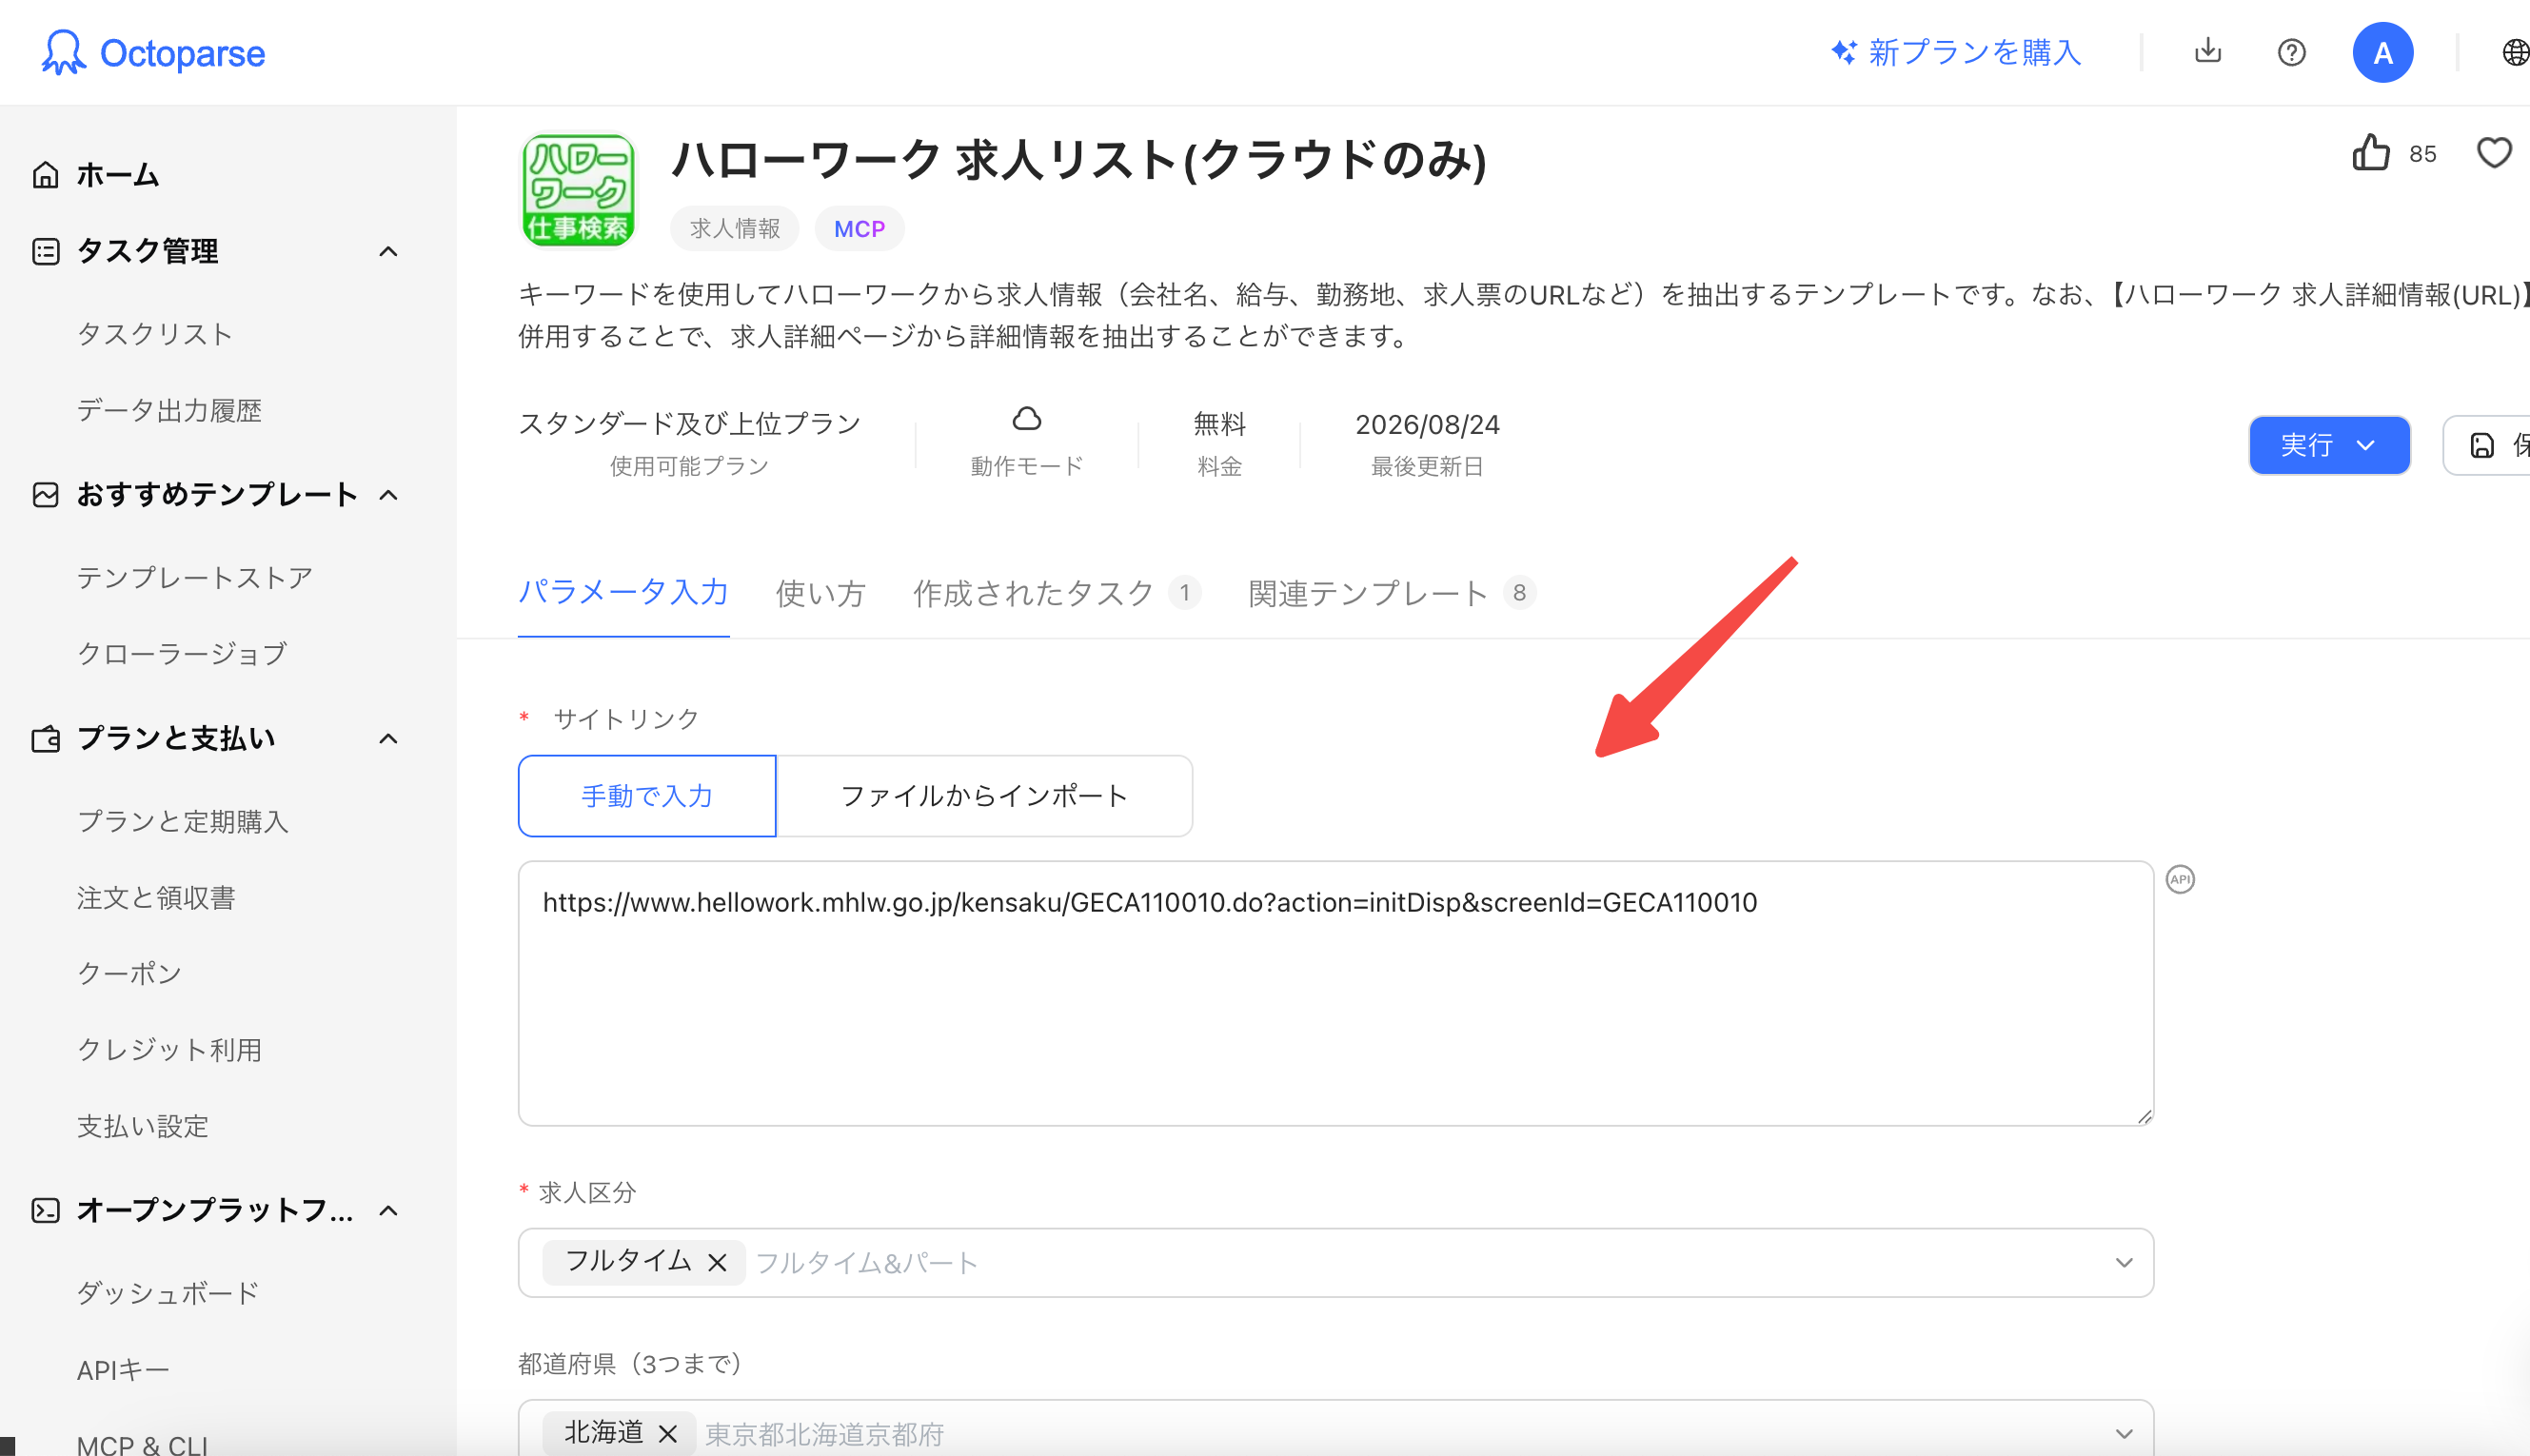Click sparkle icon beside 新プランを購入
2530x1456 pixels.
(x=1844, y=52)
